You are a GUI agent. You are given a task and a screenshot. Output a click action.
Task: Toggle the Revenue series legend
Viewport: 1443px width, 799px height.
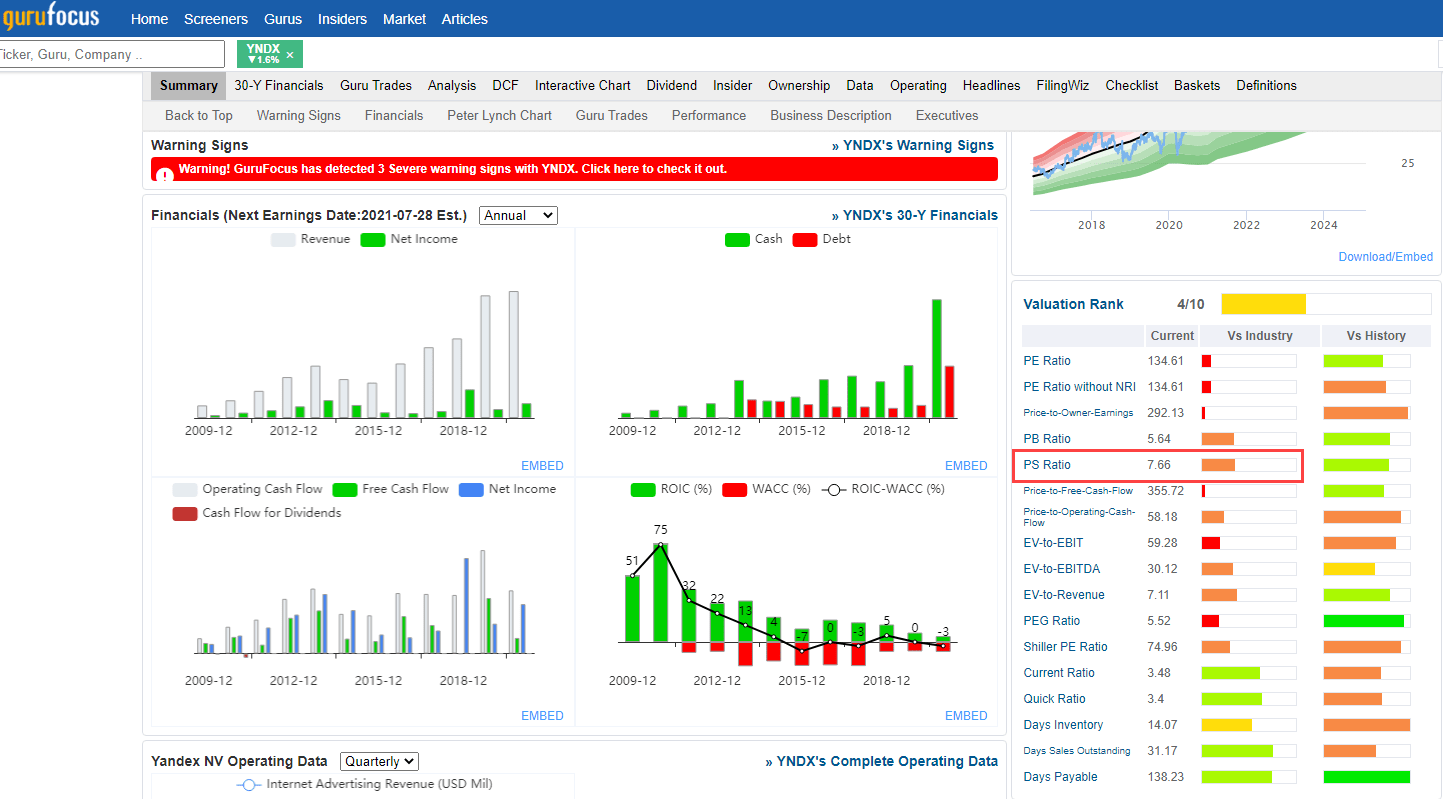[283, 240]
